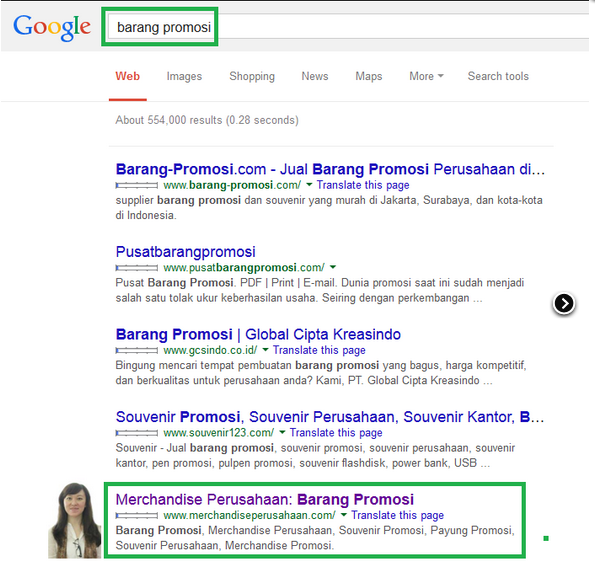Click the Google logo
595x573 pixels.
[52, 28]
